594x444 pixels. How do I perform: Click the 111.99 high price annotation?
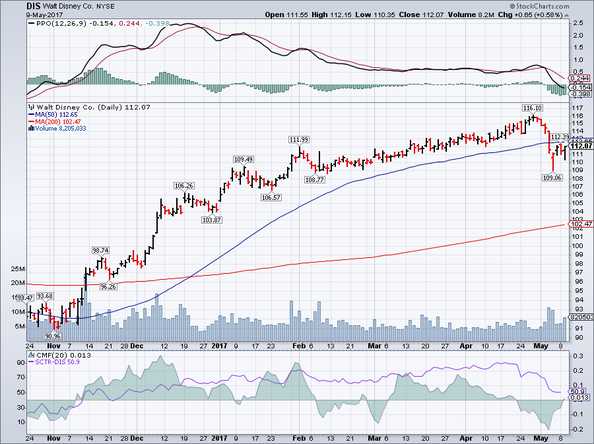pyautogui.click(x=299, y=140)
